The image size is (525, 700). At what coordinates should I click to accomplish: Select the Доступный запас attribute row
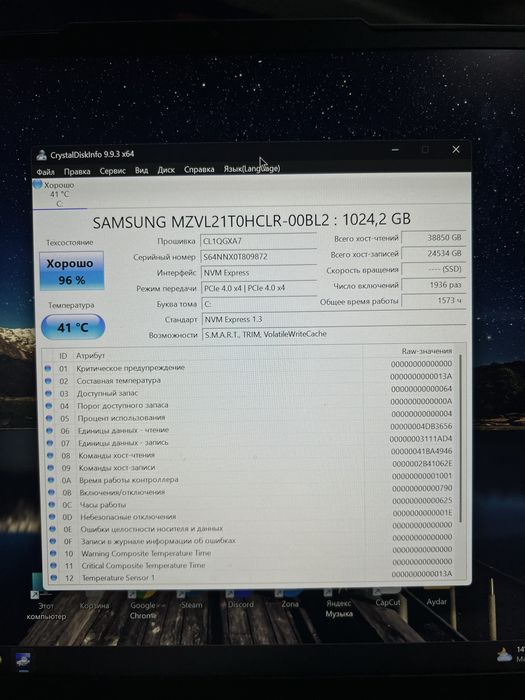pyautogui.click(x=249, y=393)
